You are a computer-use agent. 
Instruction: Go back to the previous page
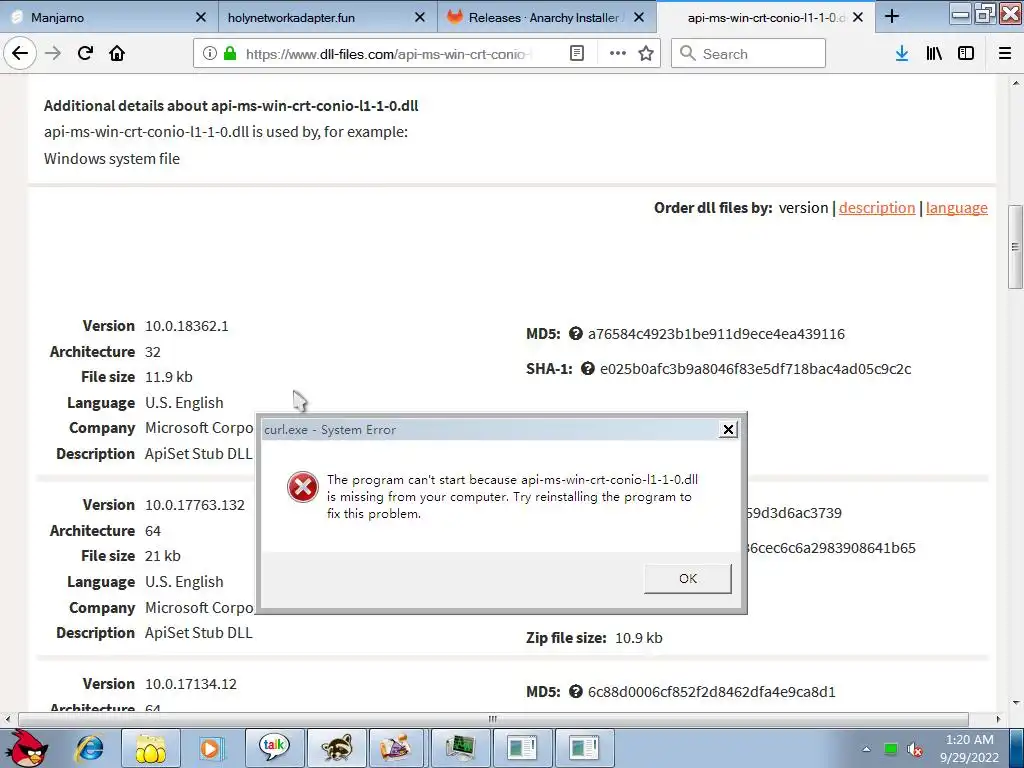[20, 54]
